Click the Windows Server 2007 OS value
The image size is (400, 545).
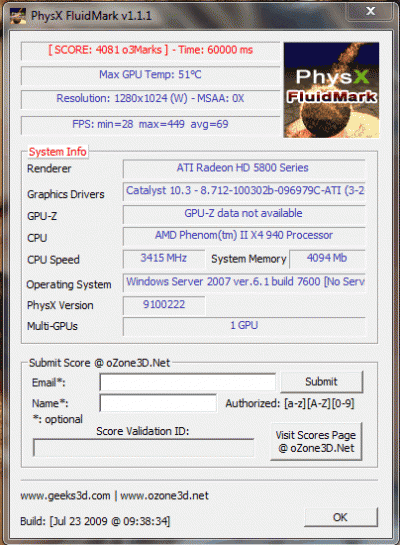(x=244, y=282)
